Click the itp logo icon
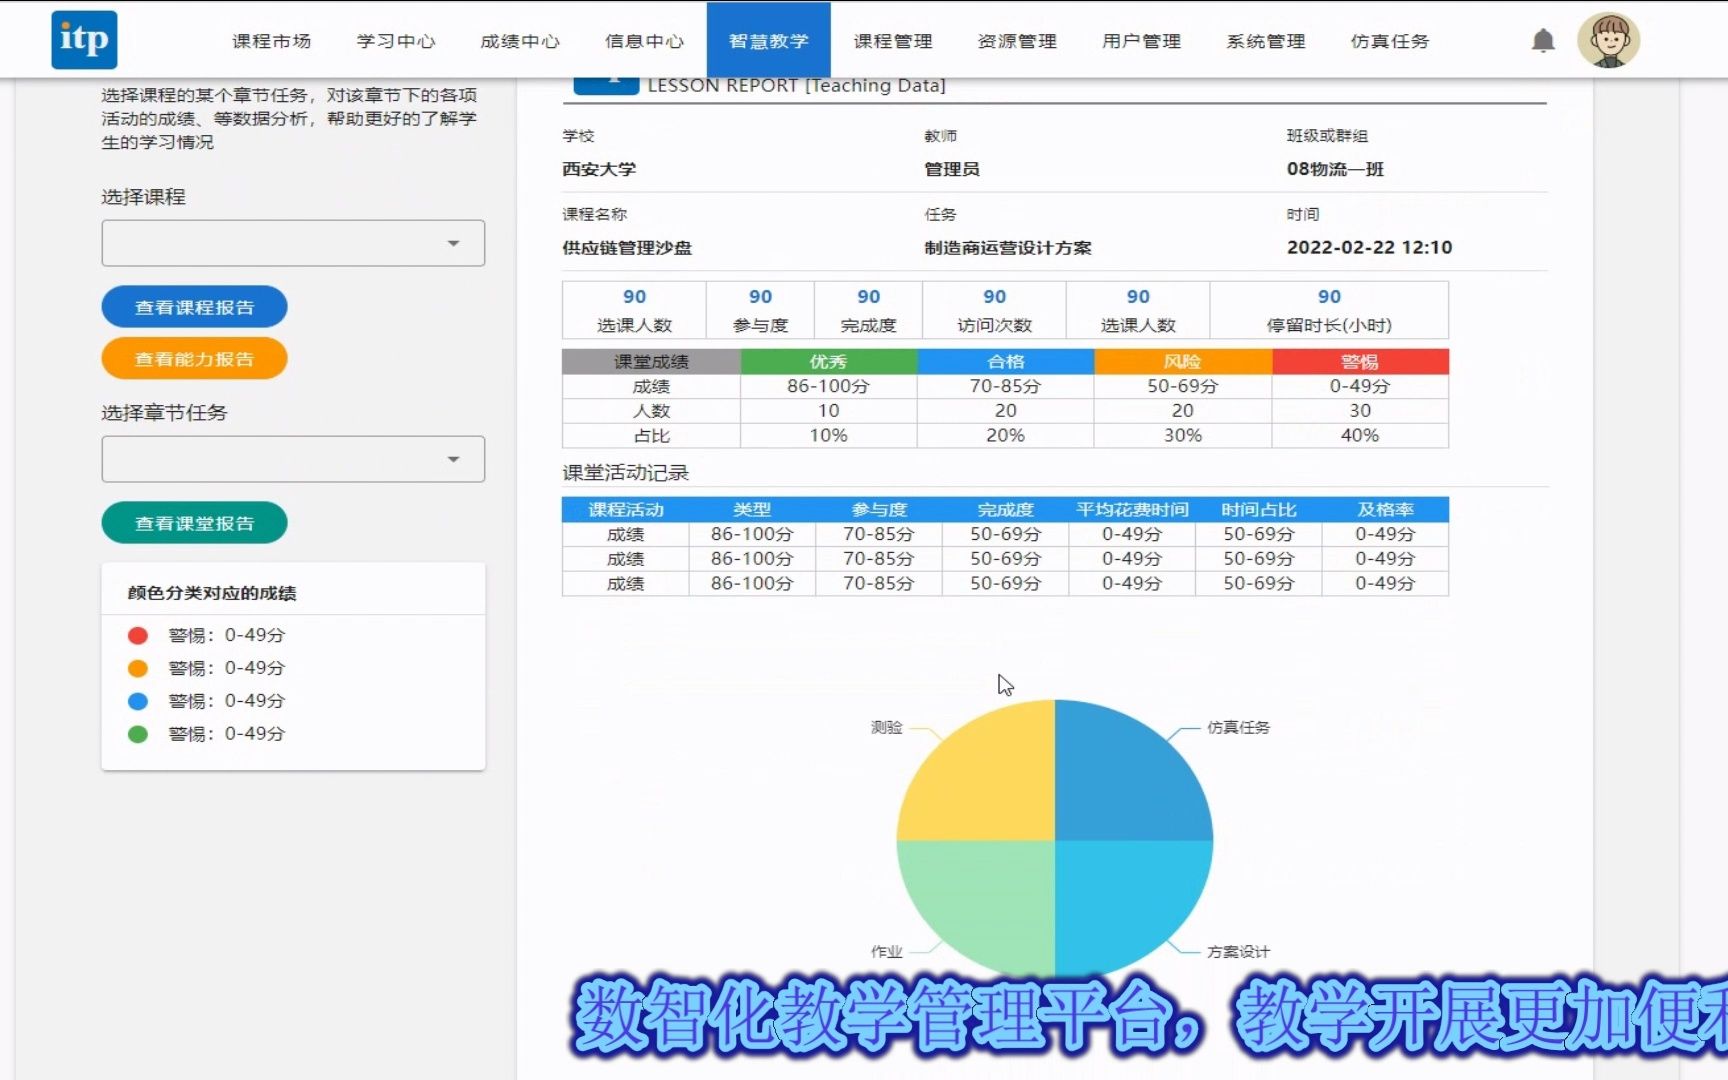The width and height of the screenshot is (1728, 1080). click(84, 40)
